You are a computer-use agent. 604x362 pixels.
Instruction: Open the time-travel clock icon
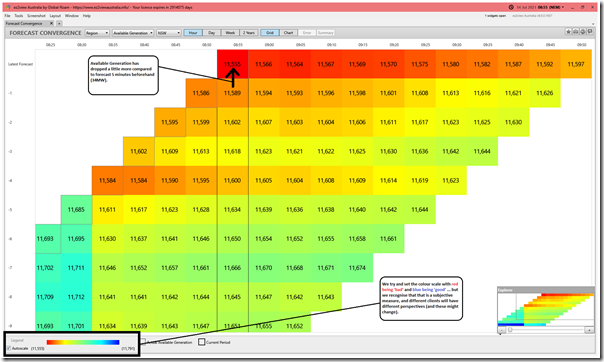511,7
